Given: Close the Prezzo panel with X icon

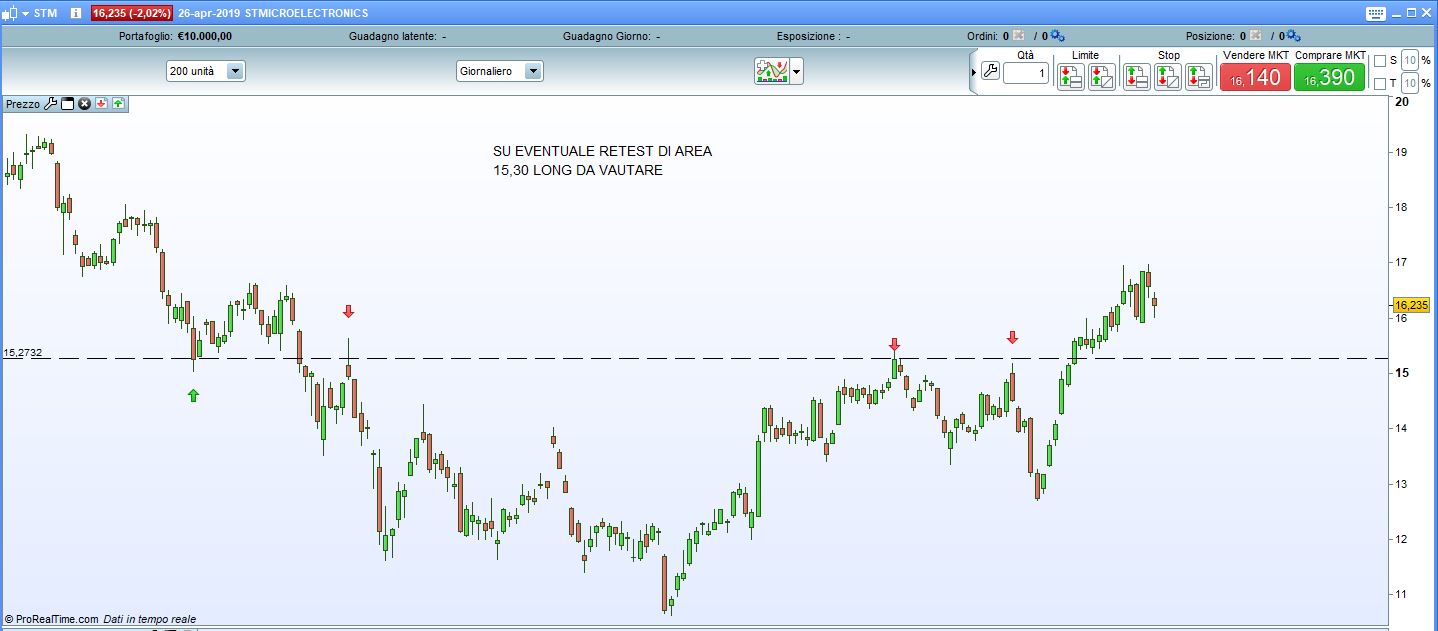Looking at the screenshot, I should [x=85, y=103].
